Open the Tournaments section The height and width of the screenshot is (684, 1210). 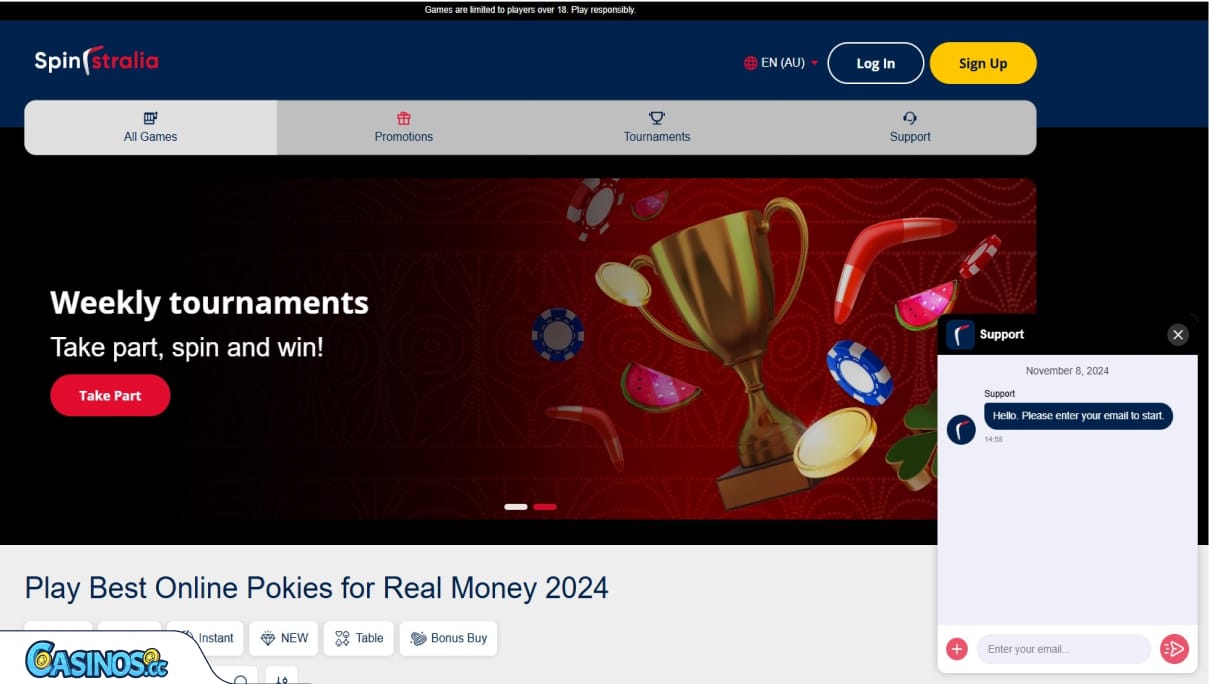656,127
